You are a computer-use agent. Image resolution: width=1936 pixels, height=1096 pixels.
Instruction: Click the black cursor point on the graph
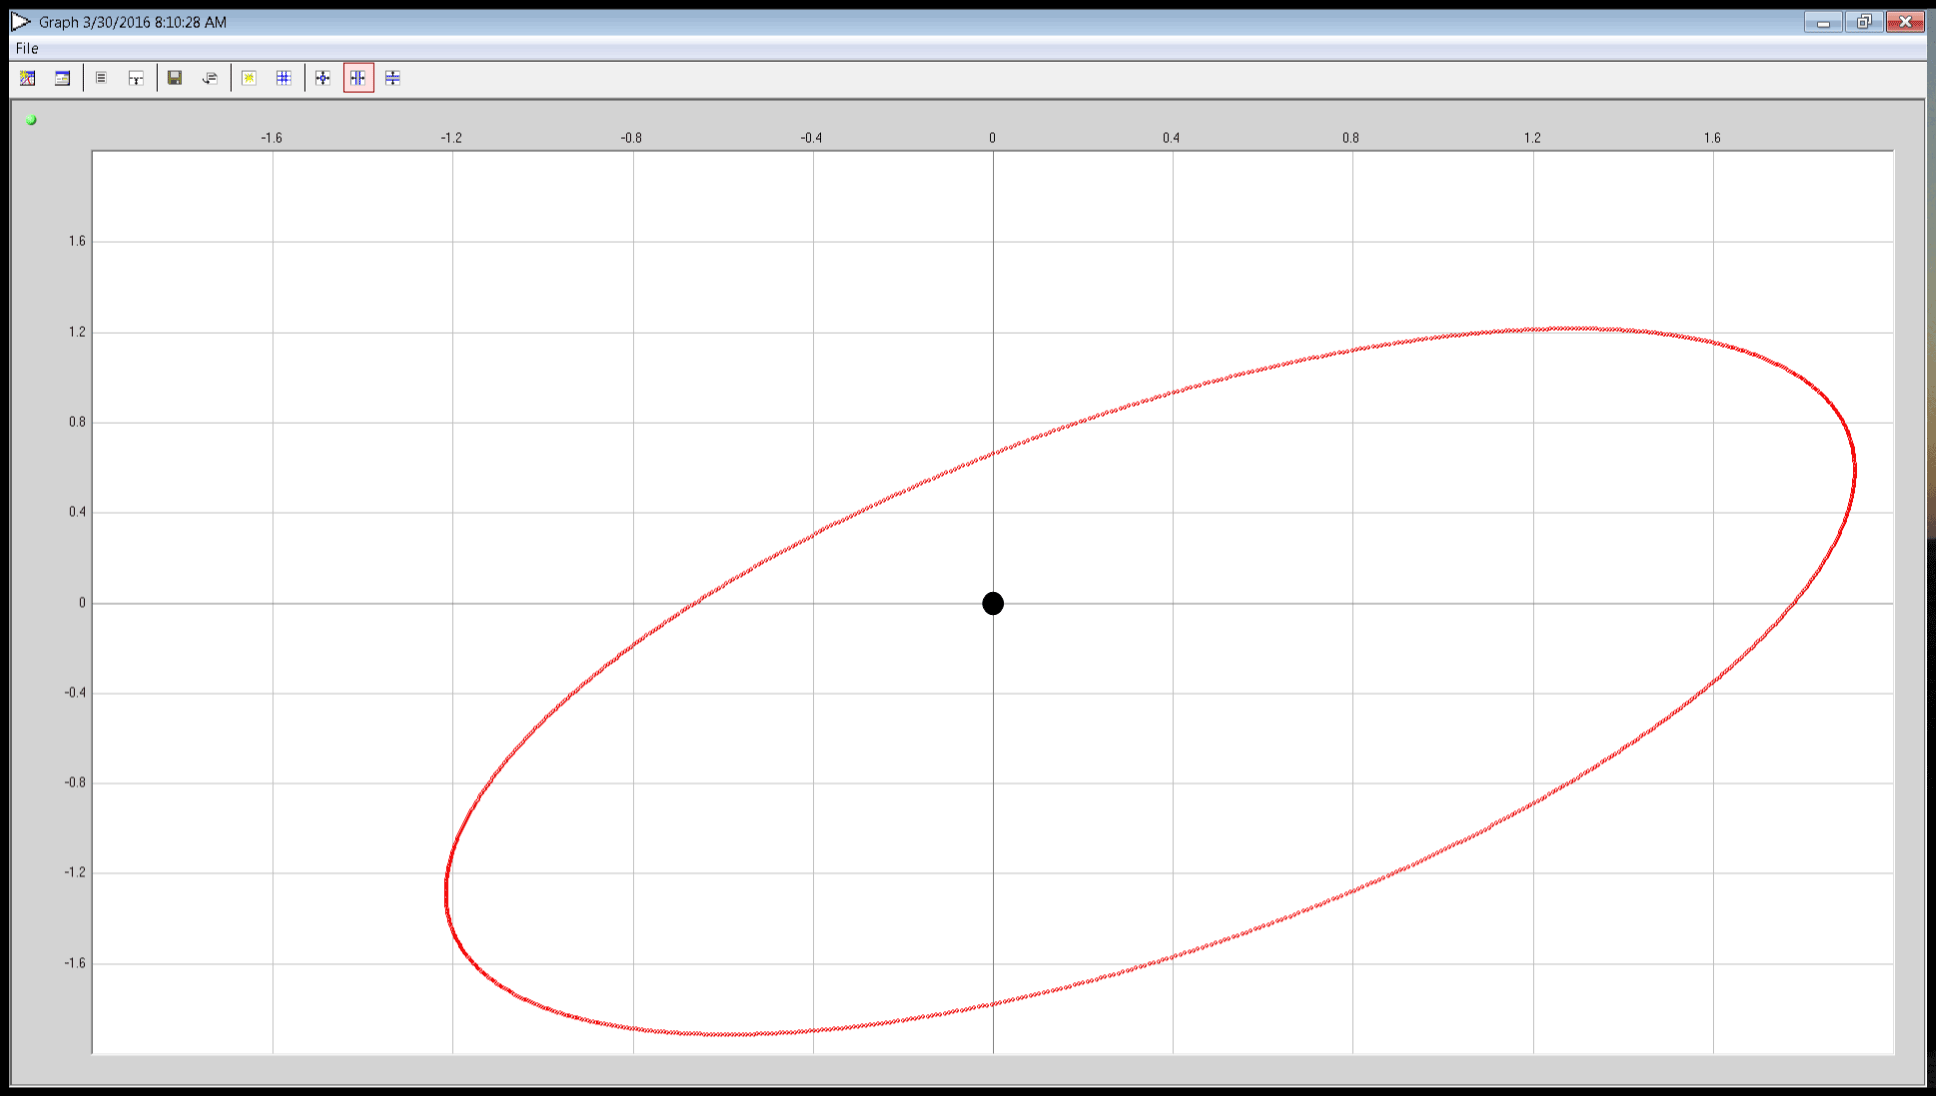pyautogui.click(x=992, y=603)
